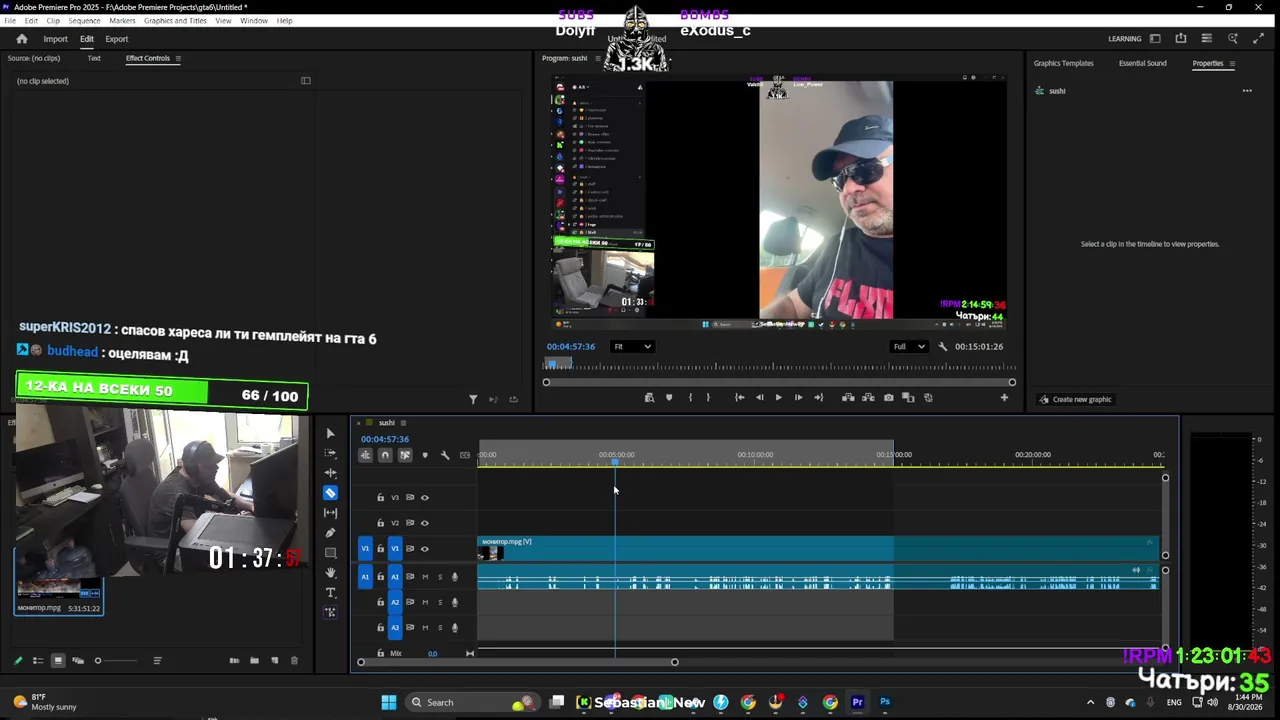The image size is (1280, 720).
Task: Select the Selection tool arrow
Action: (x=331, y=433)
